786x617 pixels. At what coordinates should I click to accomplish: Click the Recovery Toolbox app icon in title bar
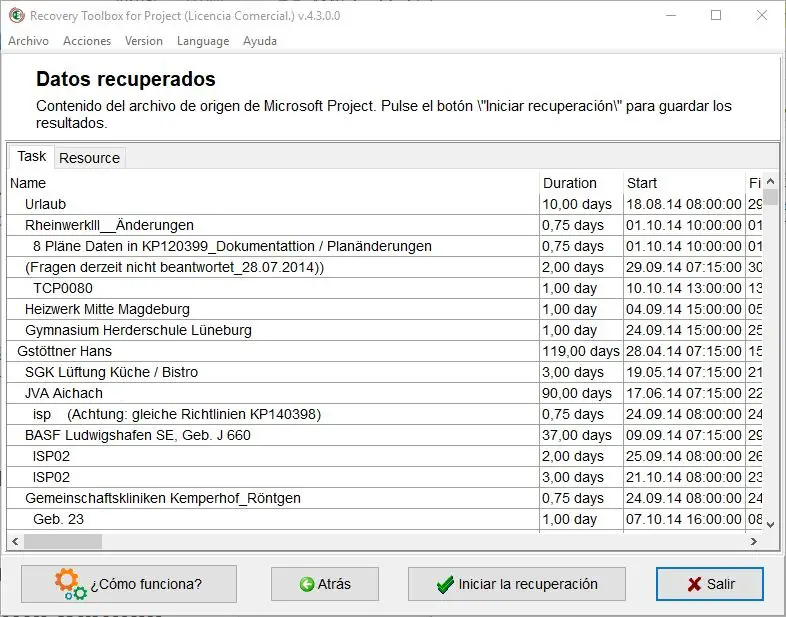pyautogui.click(x=17, y=16)
